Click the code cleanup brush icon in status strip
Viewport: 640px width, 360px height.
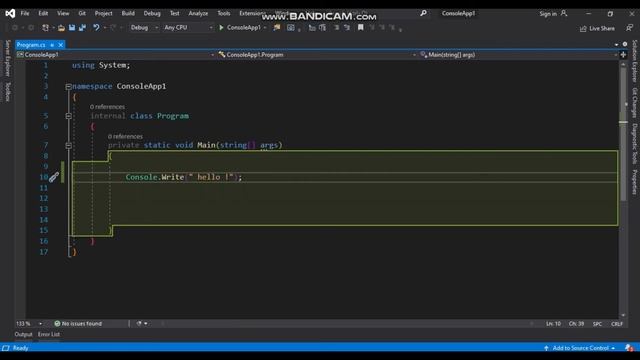tap(139, 324)
